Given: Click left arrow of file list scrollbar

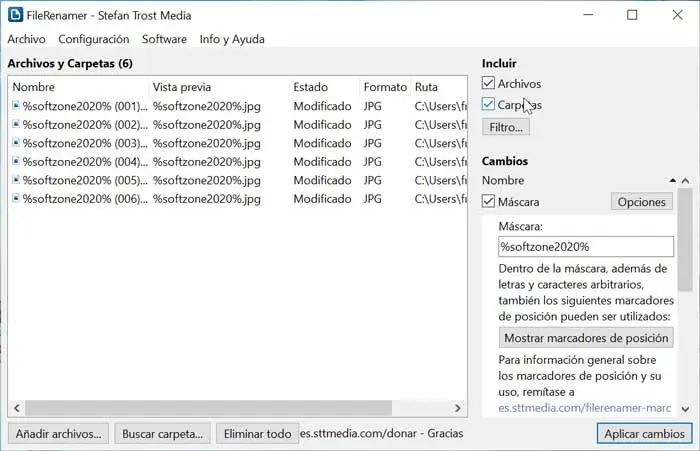Looking at the screenshot, I should 17,408.
